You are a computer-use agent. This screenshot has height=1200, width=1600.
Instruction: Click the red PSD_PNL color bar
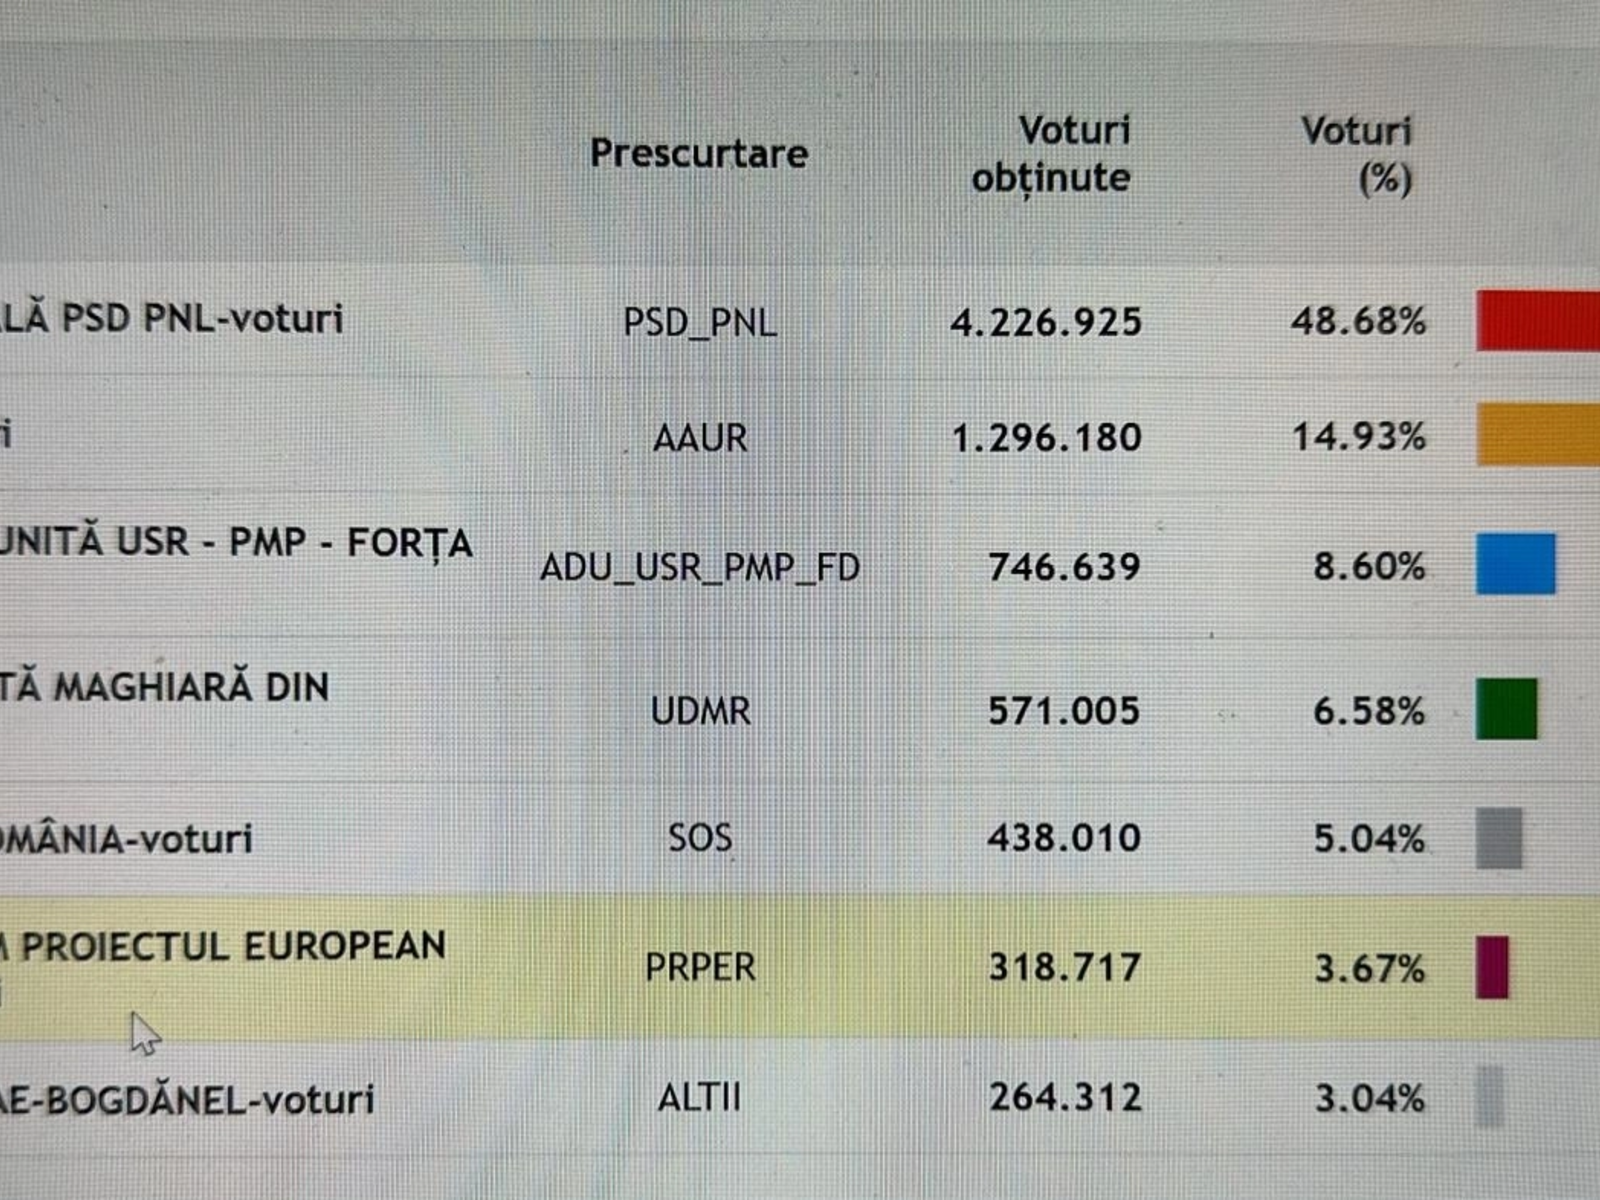(x=1538, y=320)
